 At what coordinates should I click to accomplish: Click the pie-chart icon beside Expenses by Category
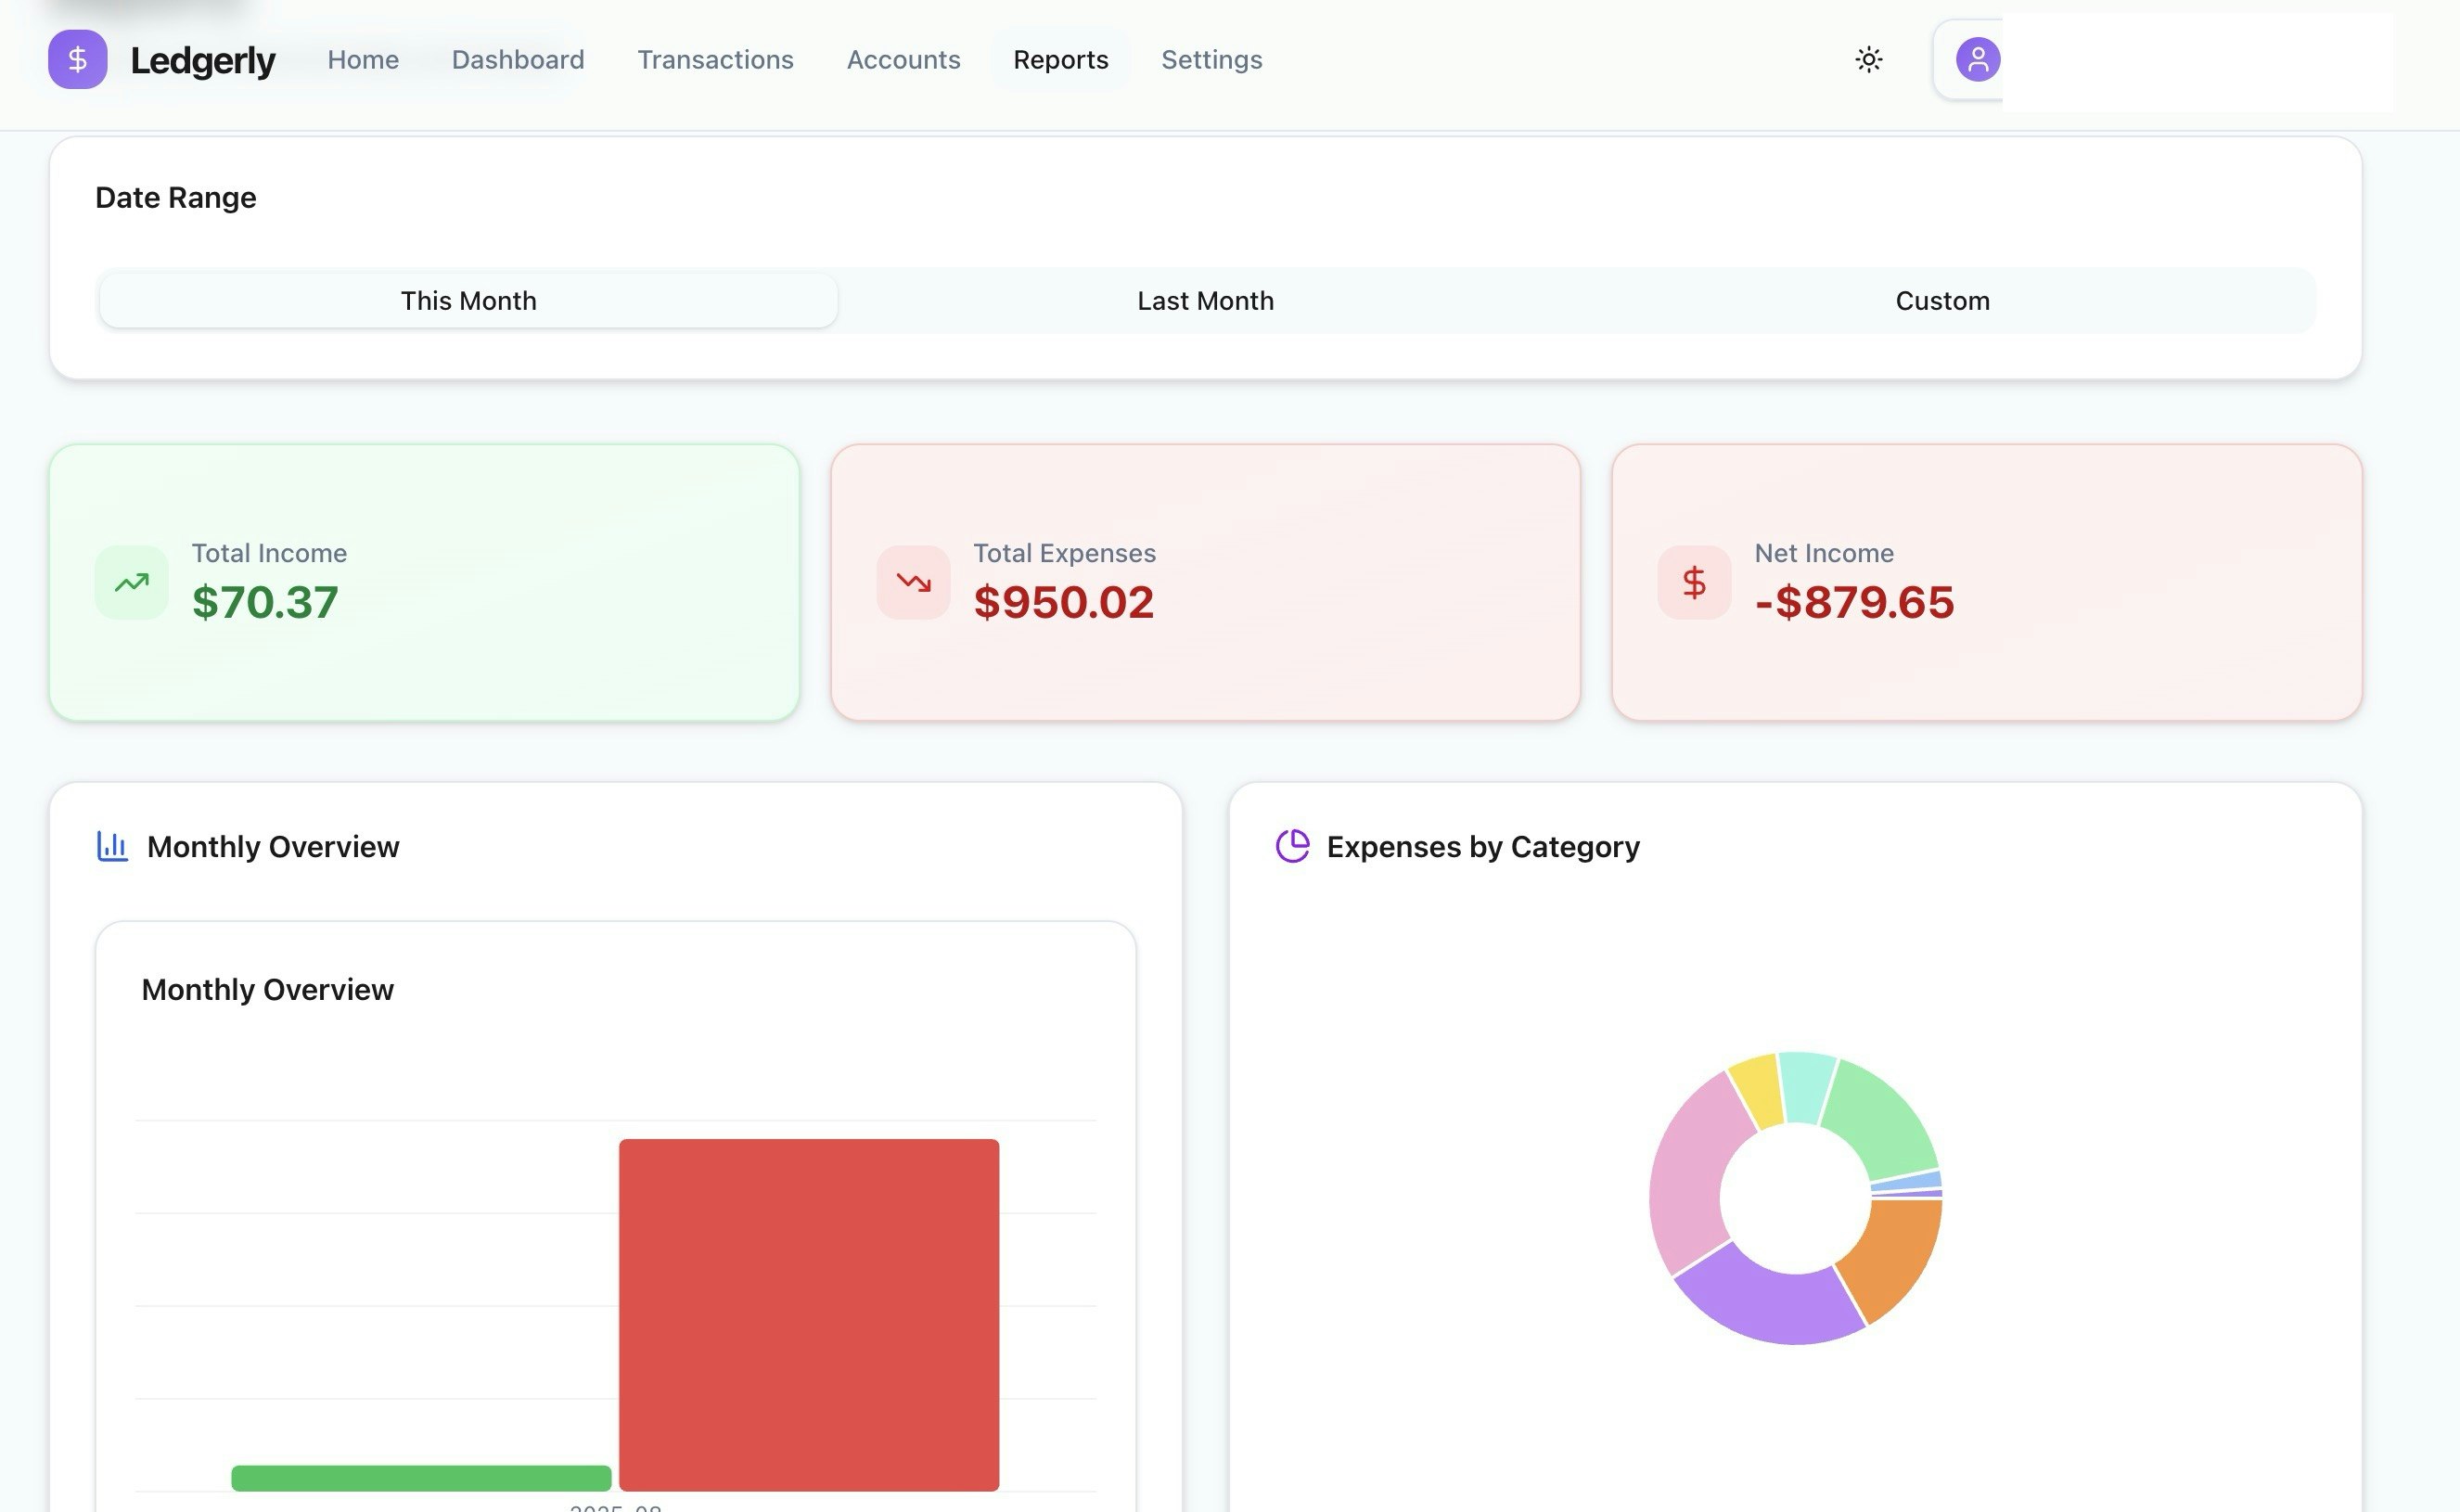coord(1292,846)
